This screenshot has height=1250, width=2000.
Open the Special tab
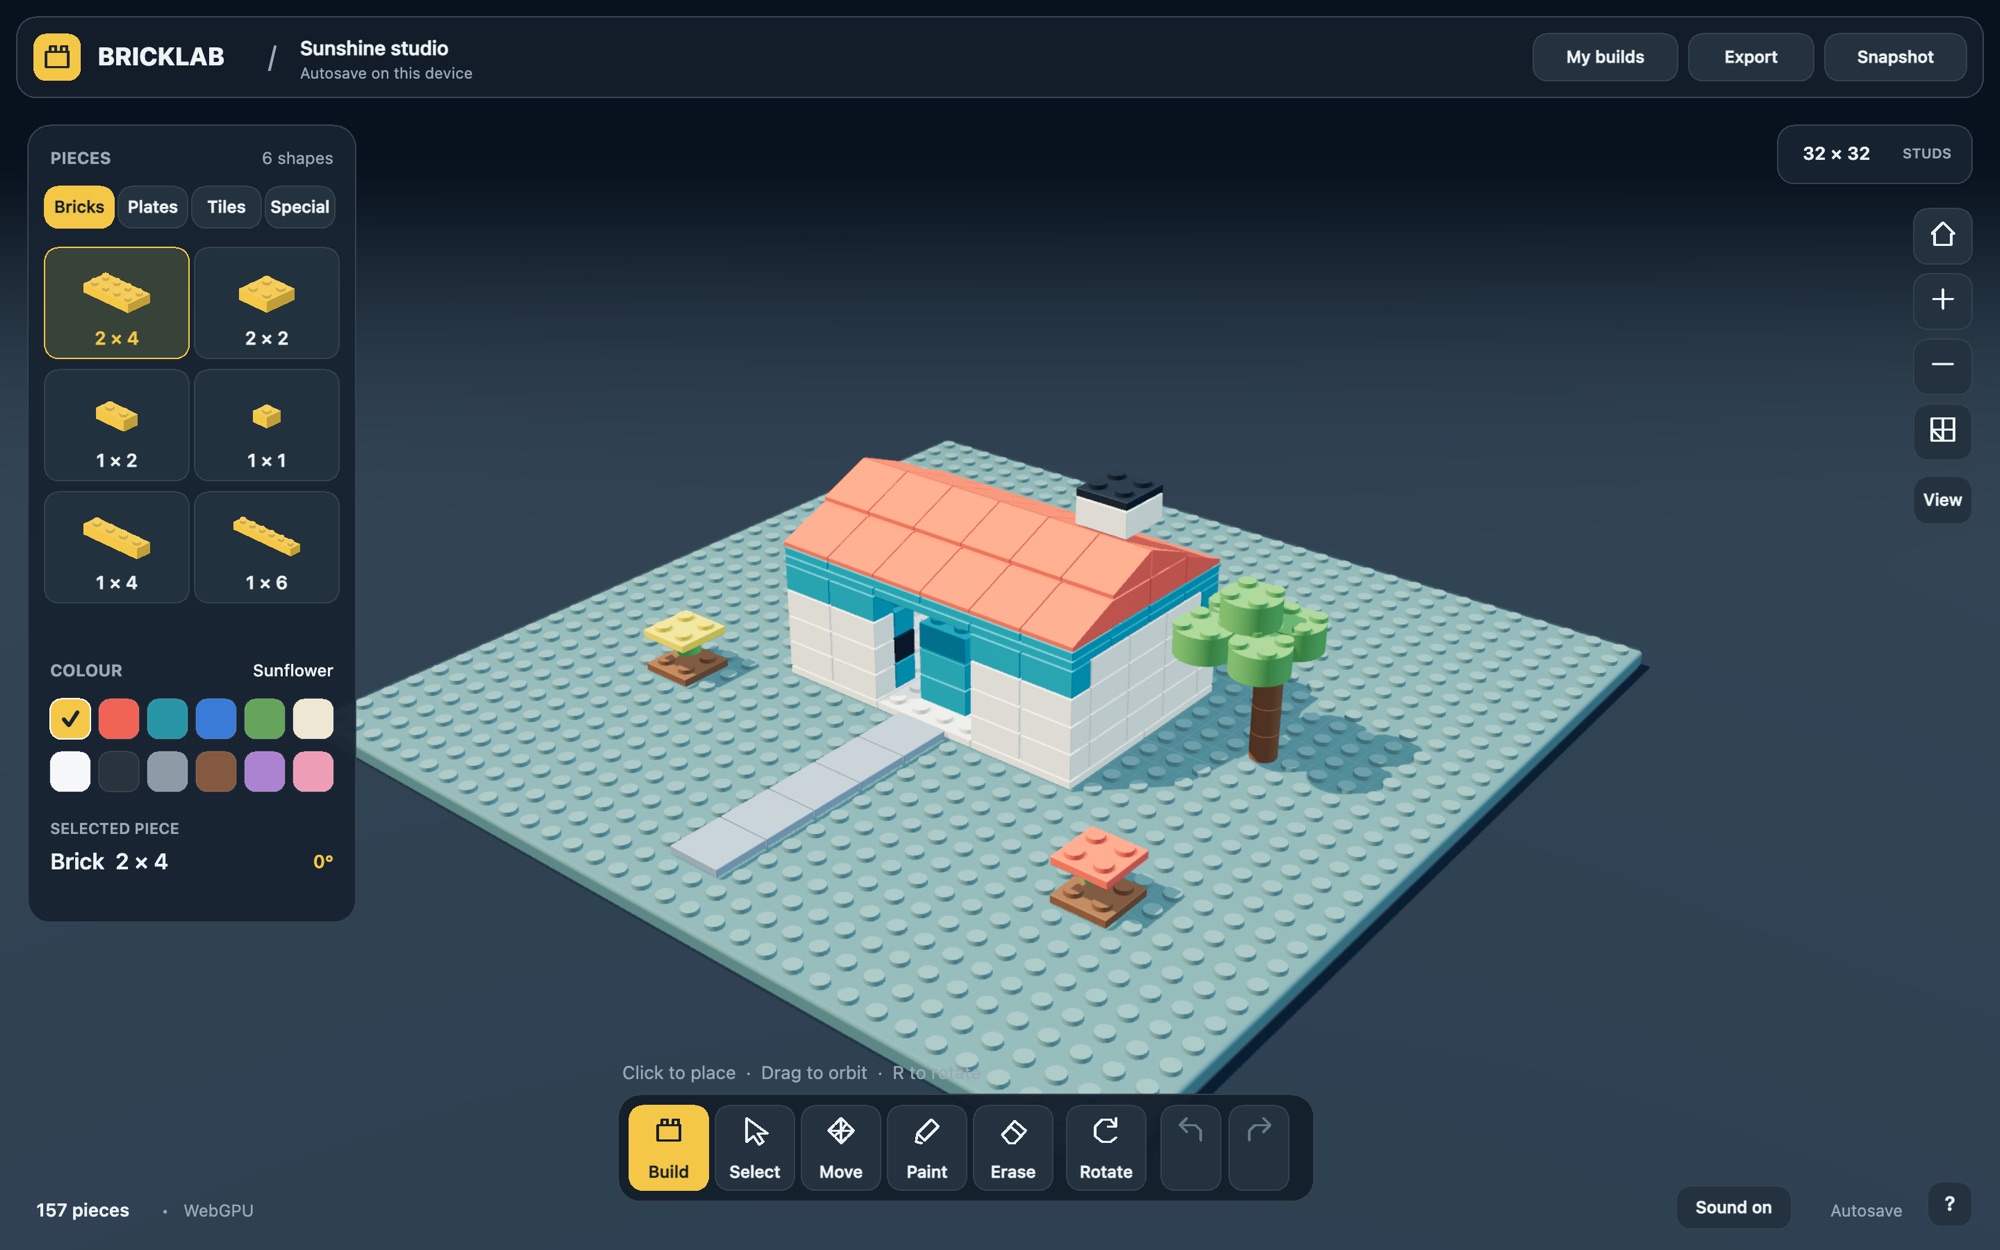pyautogui.click(x=300, y=207)
